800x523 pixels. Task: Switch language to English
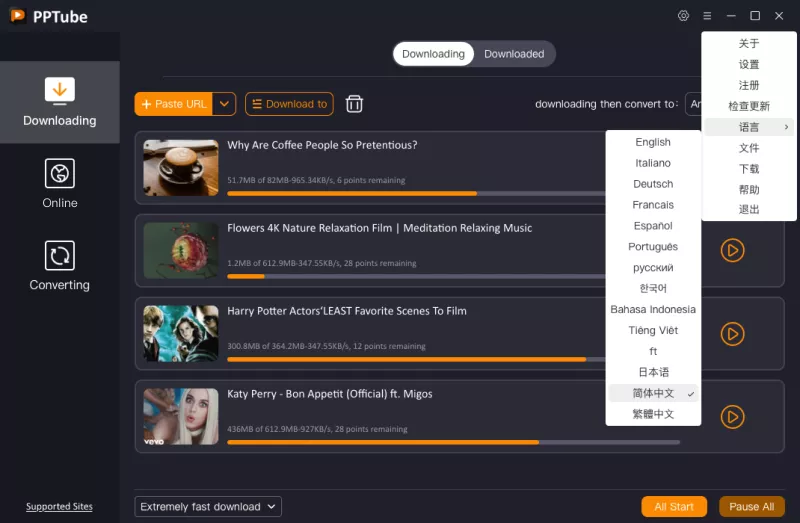pyautogui.click(x=653, y=142)
